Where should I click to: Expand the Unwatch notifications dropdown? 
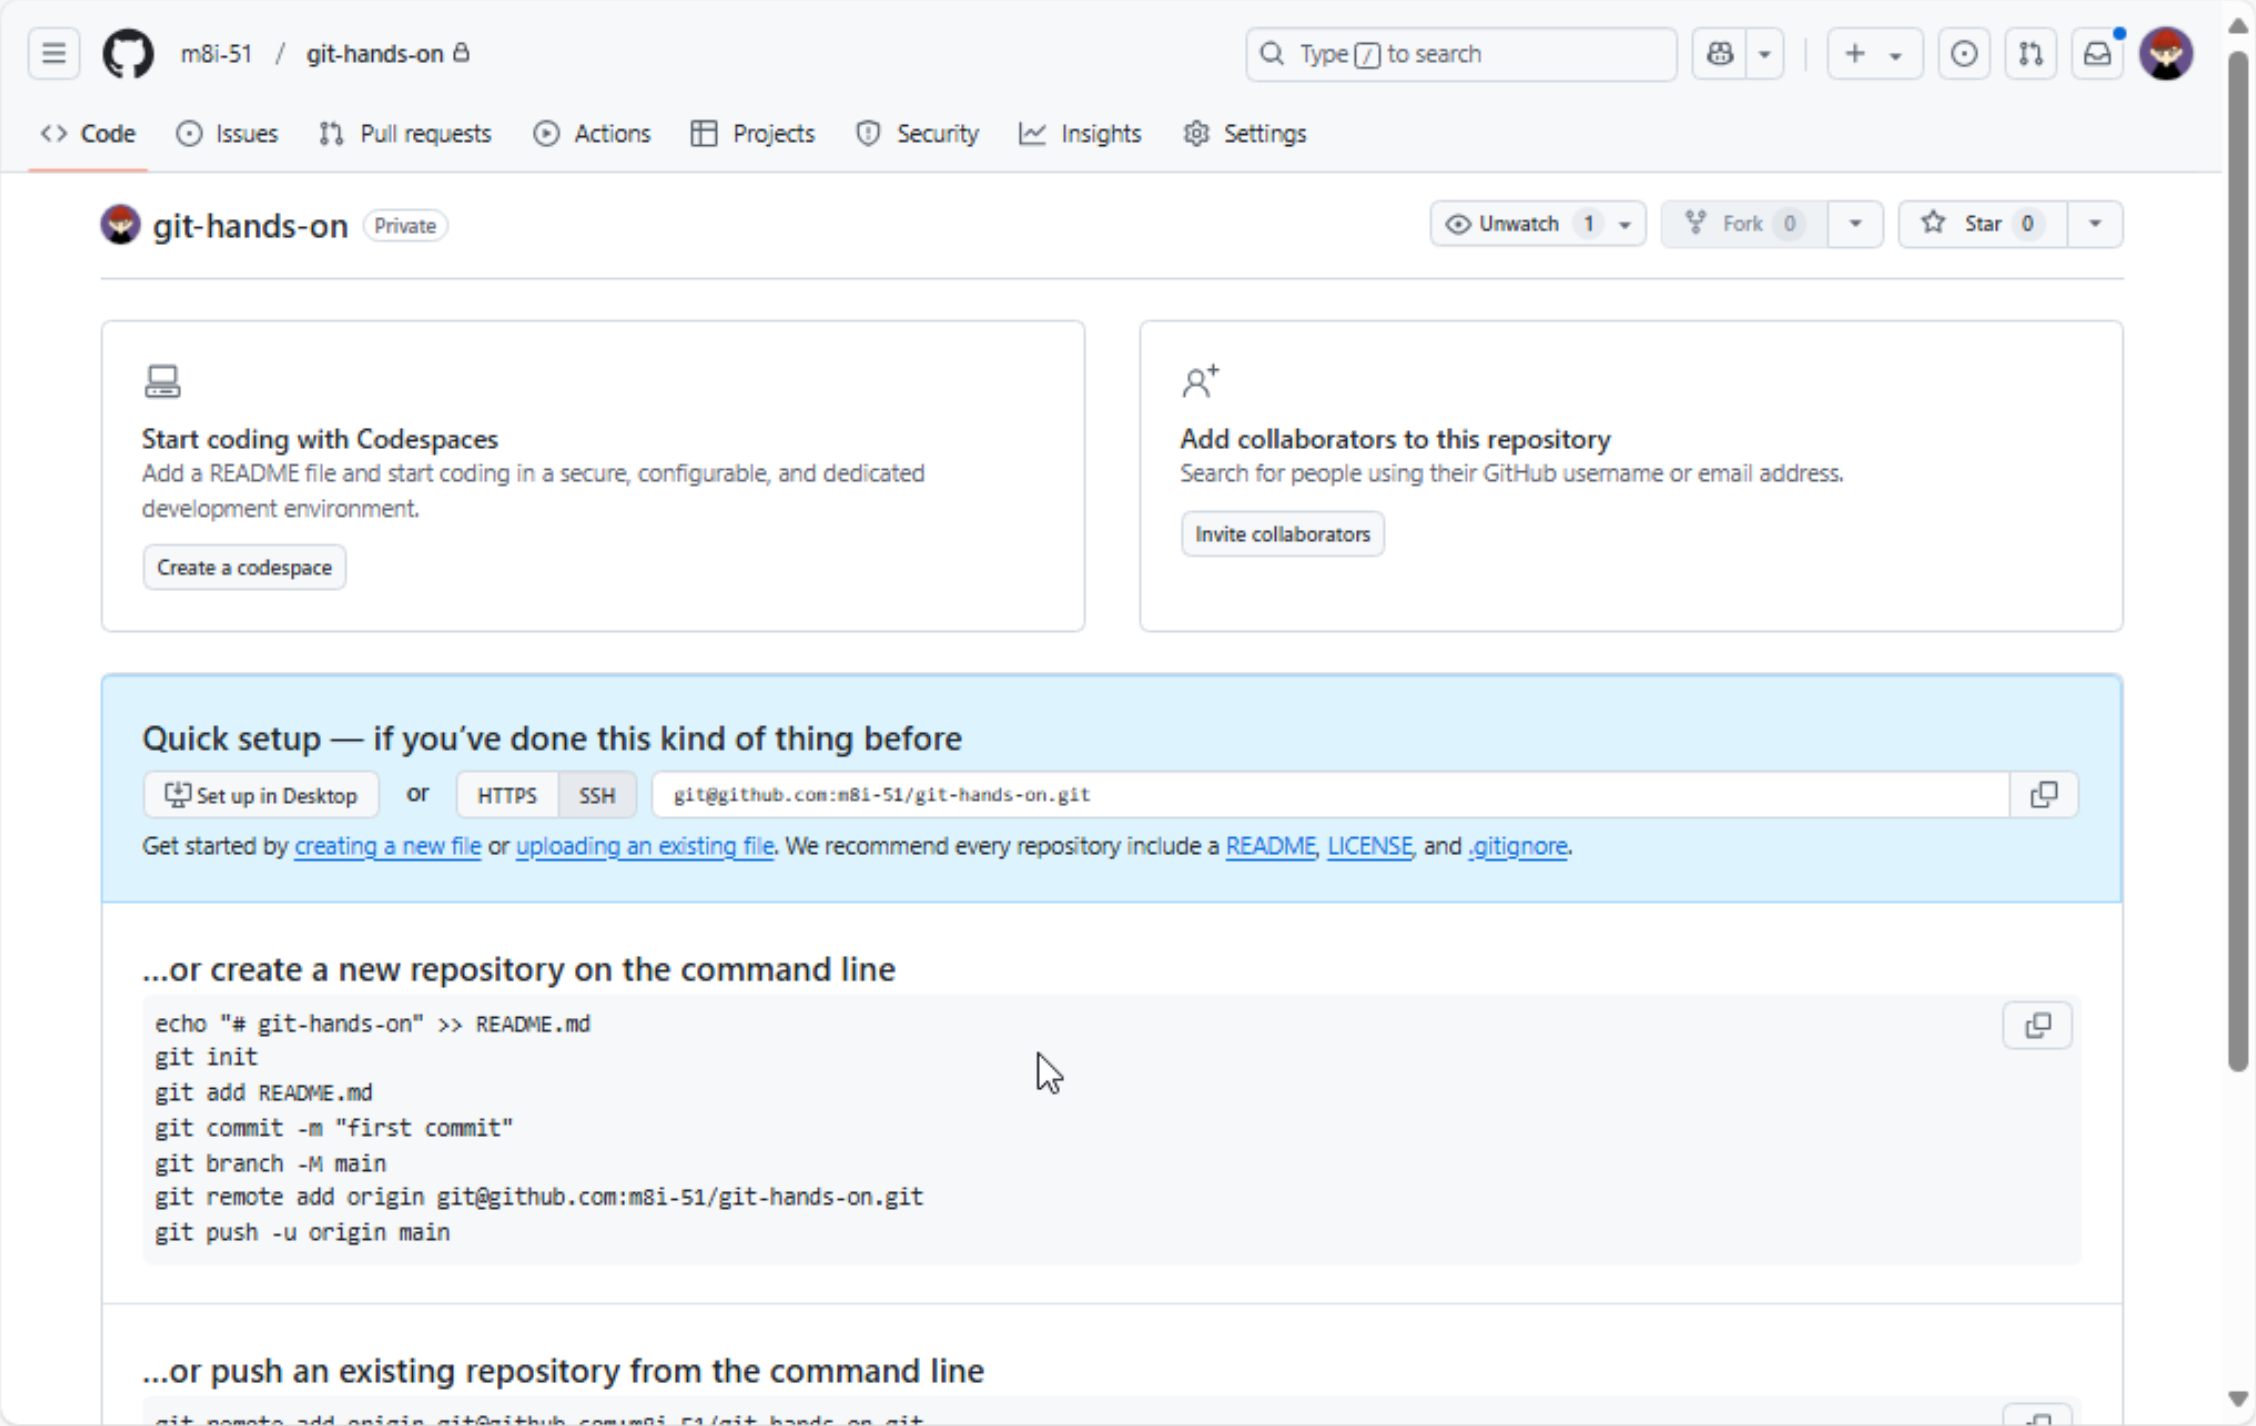pos(1625,224)
